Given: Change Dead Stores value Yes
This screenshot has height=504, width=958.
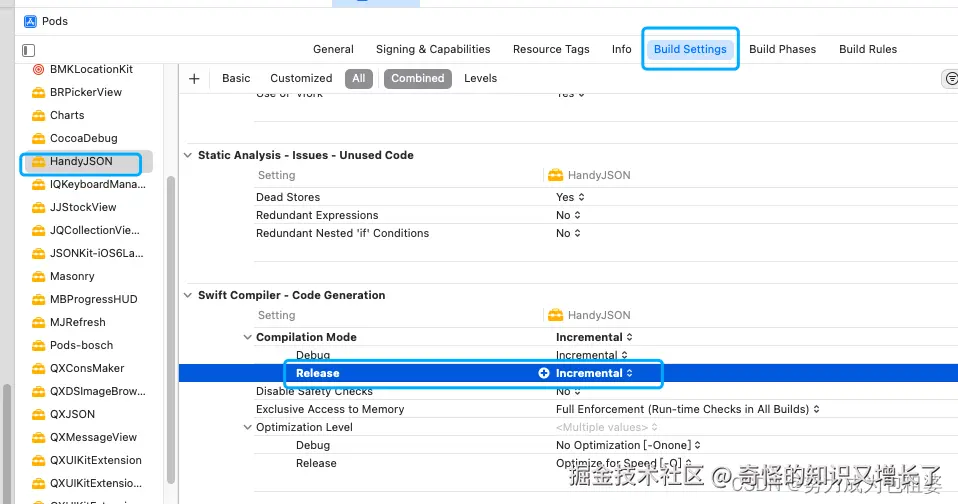Looking at the screenshot, I should tap(570, 197).
